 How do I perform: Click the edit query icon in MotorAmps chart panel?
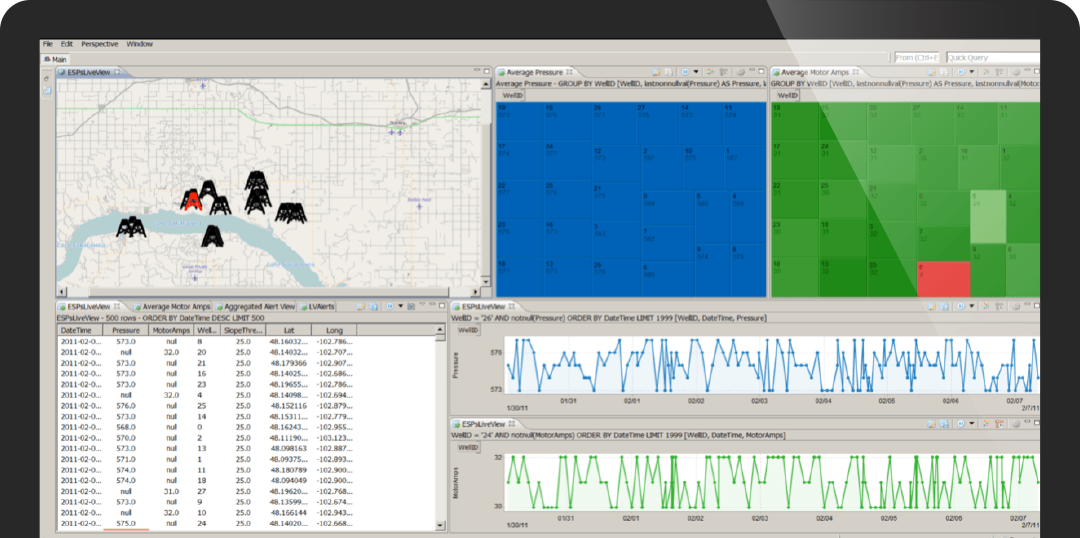(x=932, y=424)
